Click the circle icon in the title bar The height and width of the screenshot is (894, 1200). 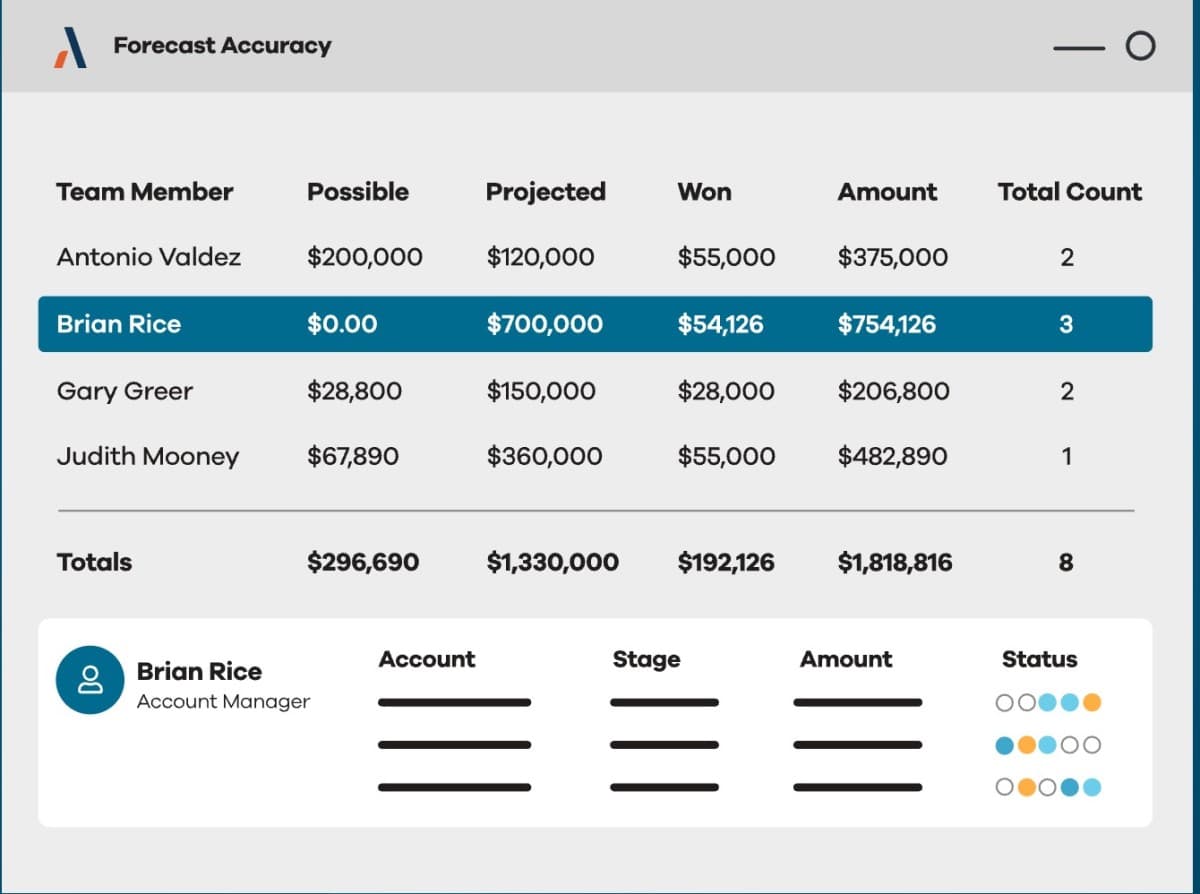[1140, 46]
